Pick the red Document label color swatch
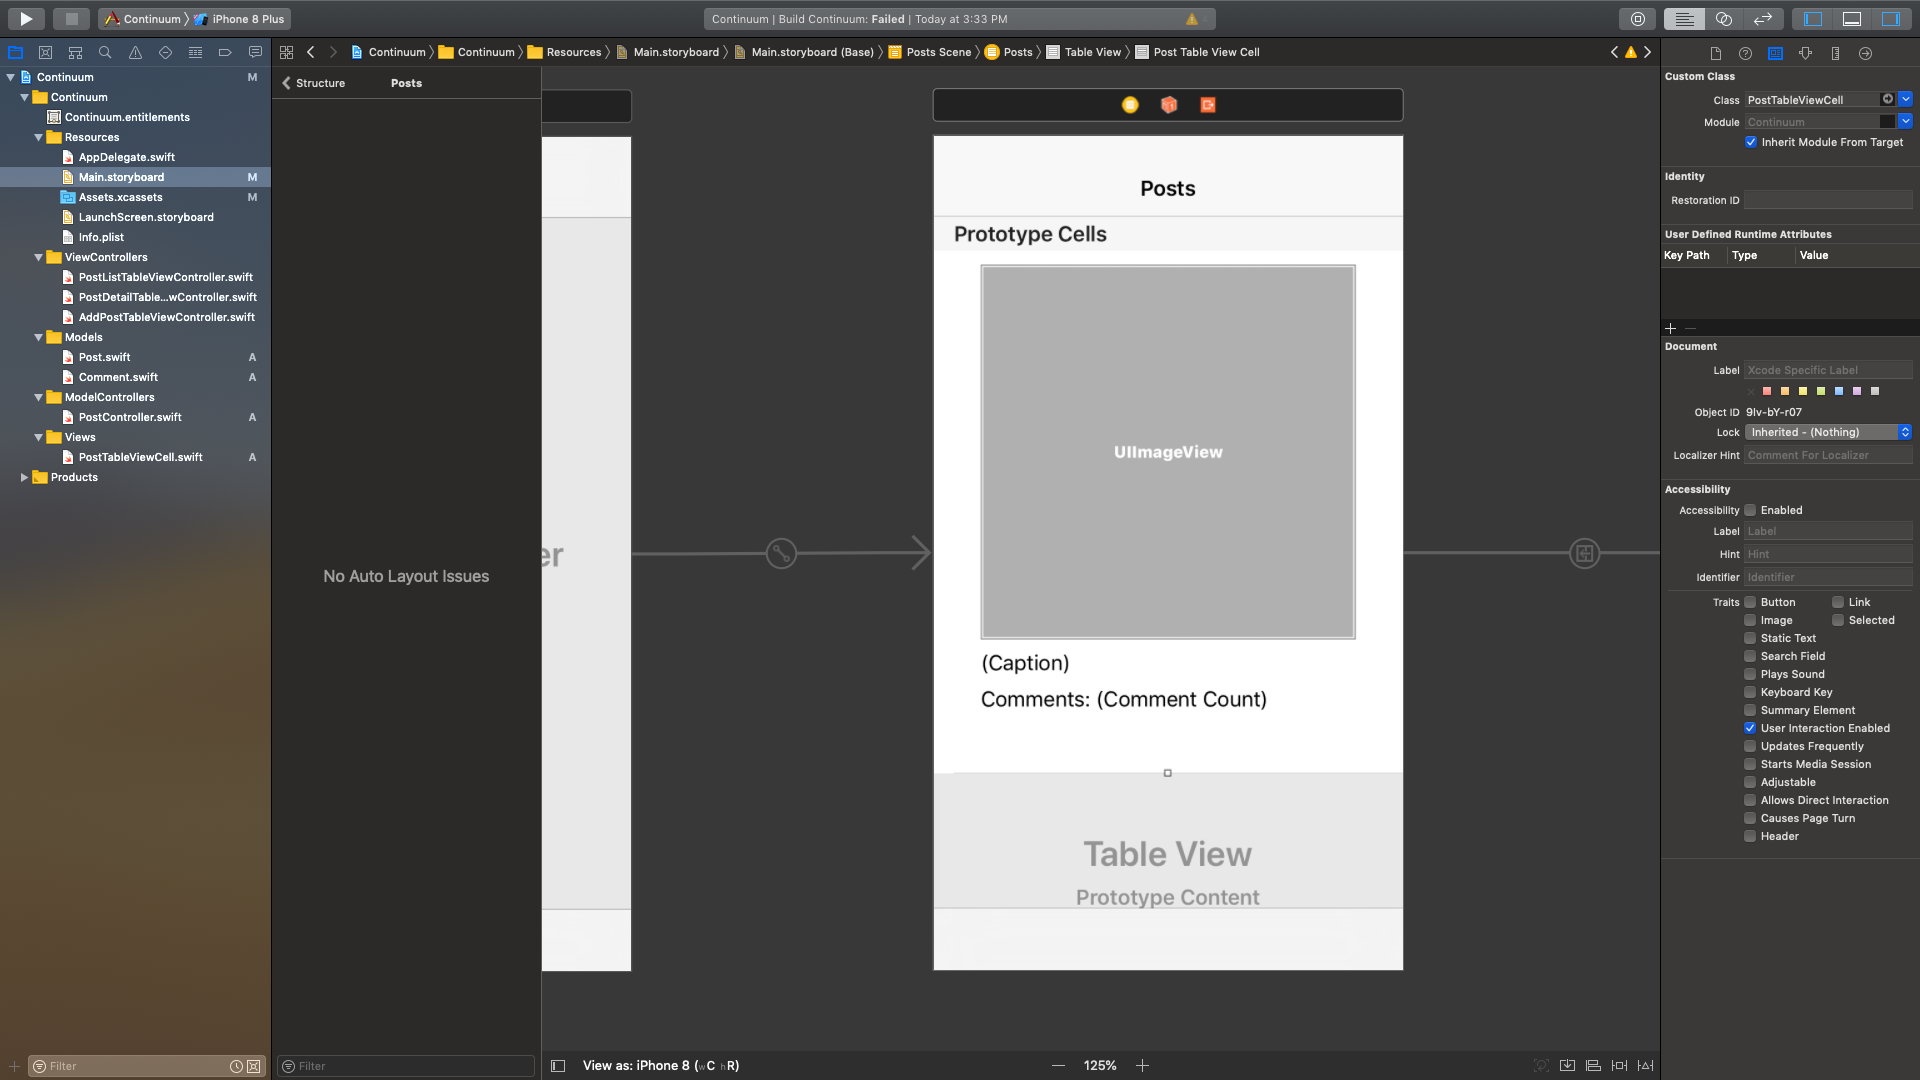1920x1080 pixels. point(1767,391)
